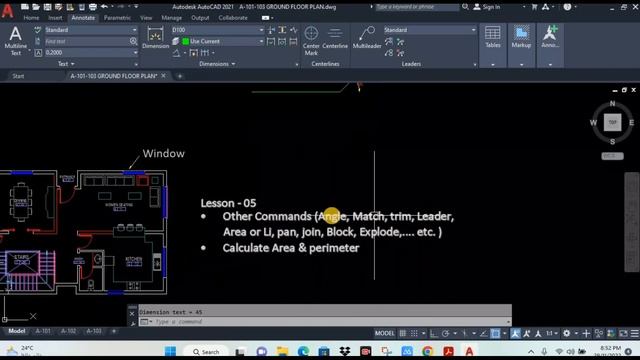Viewport: 640px width, 360px height.
Task: Click the green Use Current layer color swatch
Action: tap(185, 41)
